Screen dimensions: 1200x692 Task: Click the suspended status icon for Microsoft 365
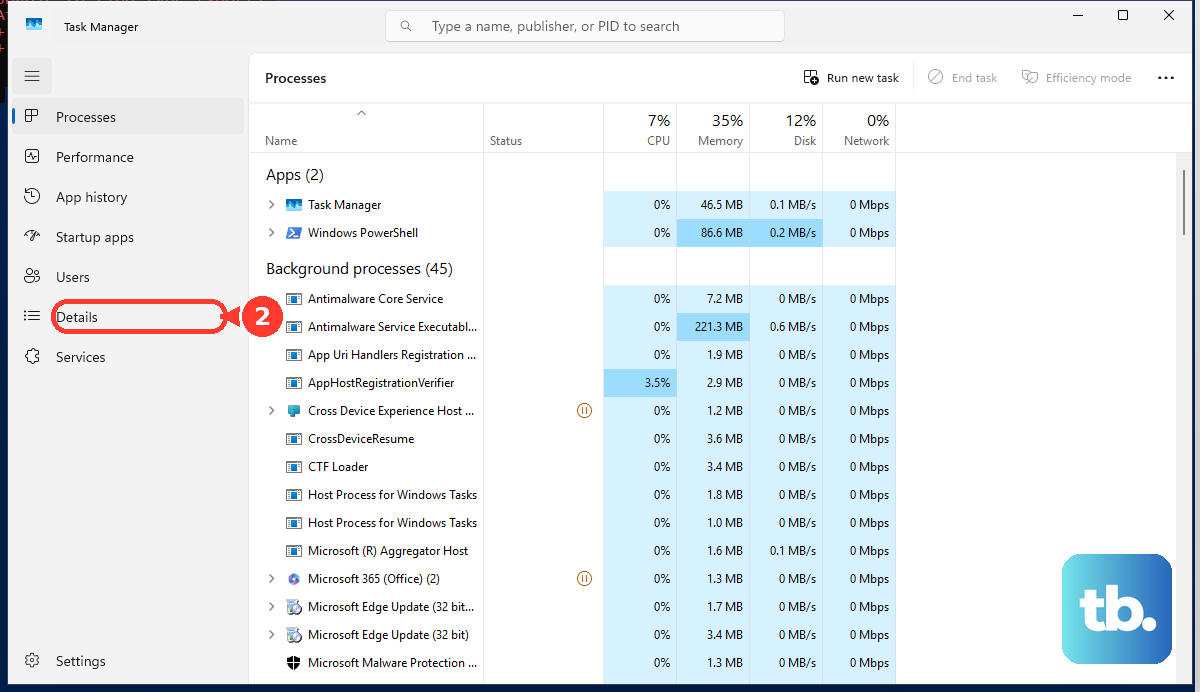[x=585, y=579]
